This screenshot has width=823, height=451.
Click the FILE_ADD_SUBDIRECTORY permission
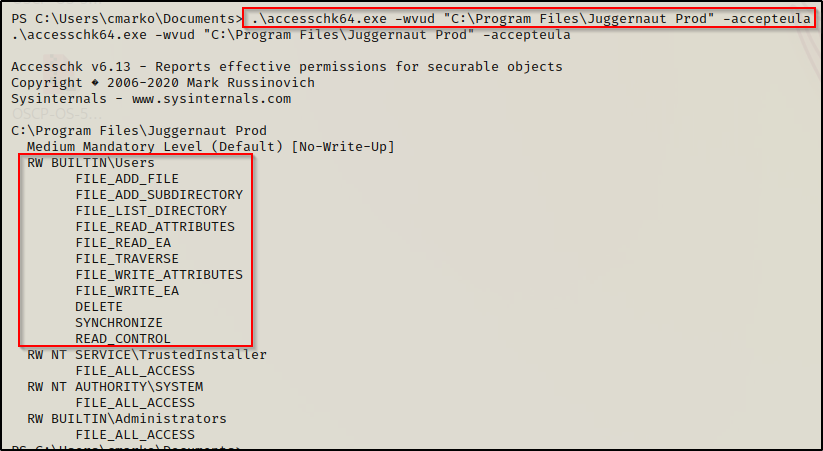click(159, 194)
